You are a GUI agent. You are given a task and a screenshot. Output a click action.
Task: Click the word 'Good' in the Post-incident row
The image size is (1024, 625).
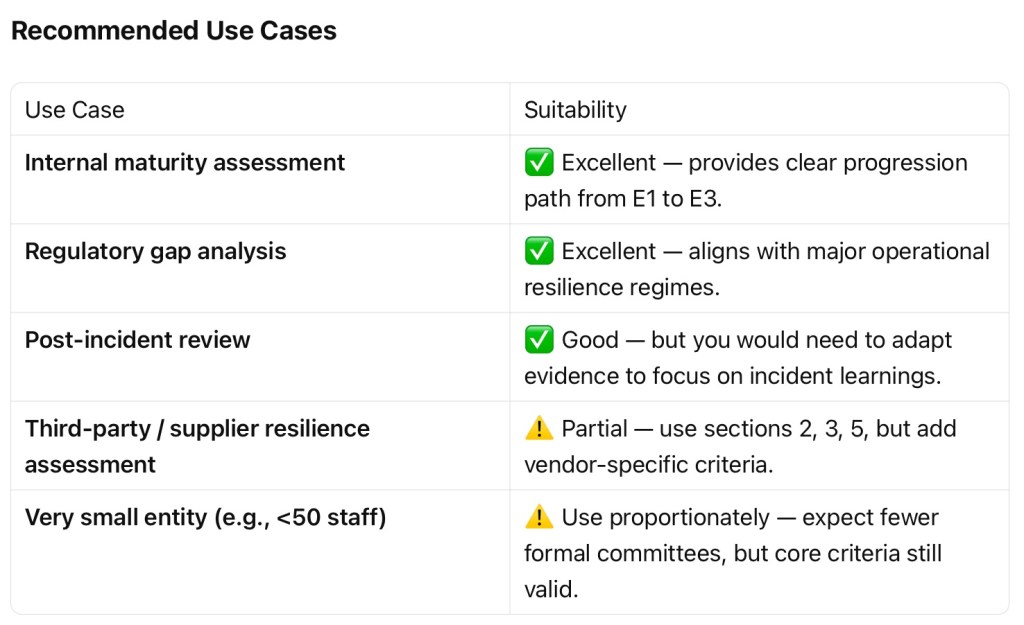[x=590, y=340]
